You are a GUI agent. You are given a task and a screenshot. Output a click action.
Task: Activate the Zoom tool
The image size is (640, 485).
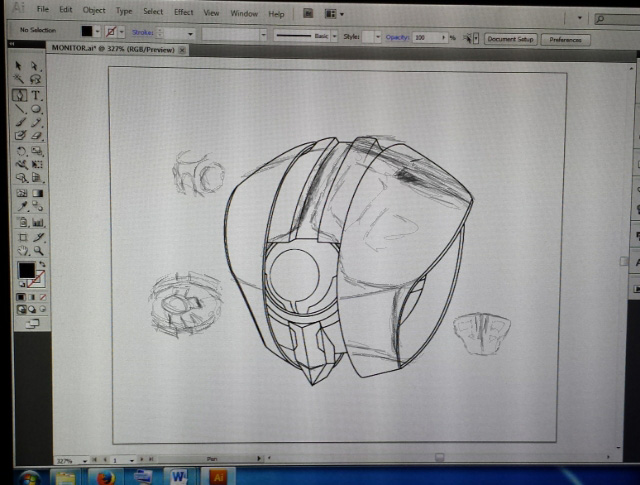(39, 250)
